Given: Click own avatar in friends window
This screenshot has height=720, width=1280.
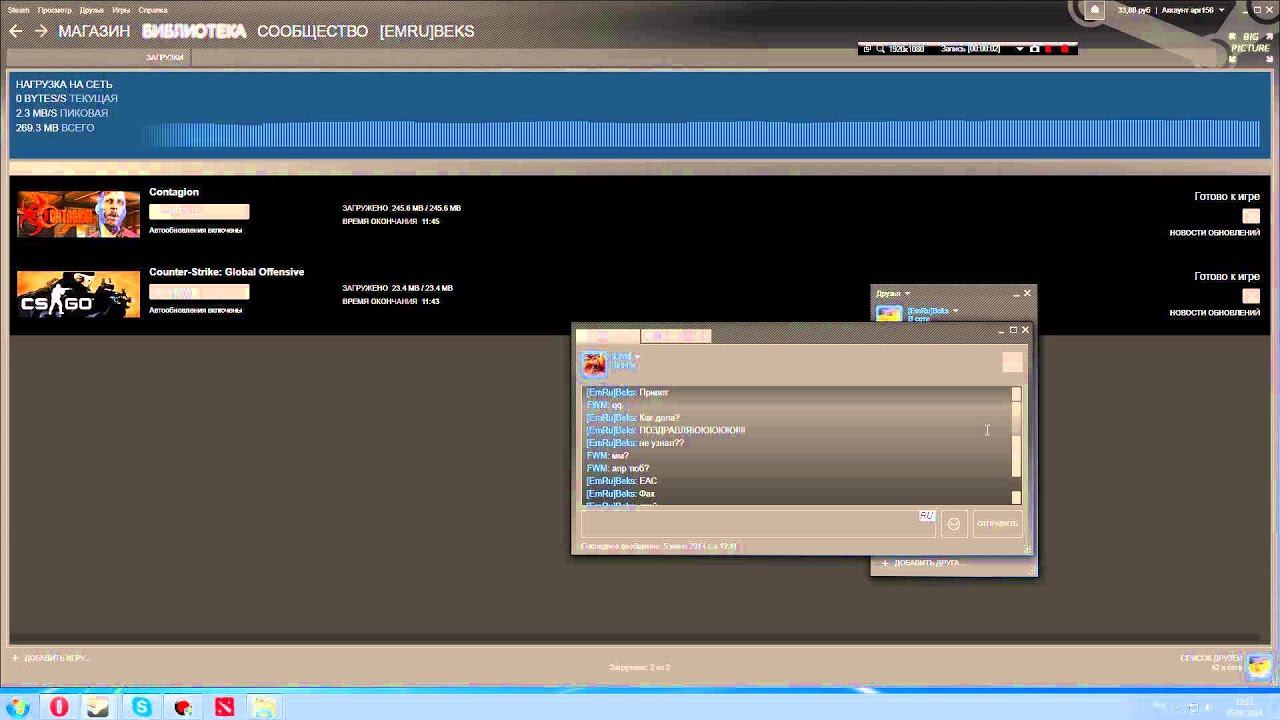Looking at the screenshot, I should click(x=888, y=314).
